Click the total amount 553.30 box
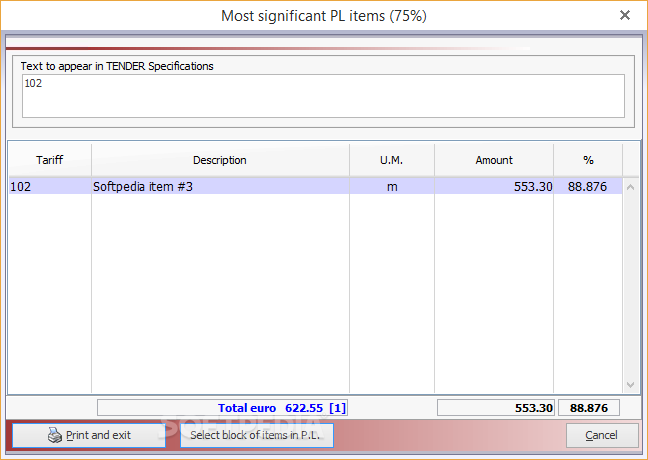Image resolution: width=648 pixels, height=460 pixels. point(496,408)
